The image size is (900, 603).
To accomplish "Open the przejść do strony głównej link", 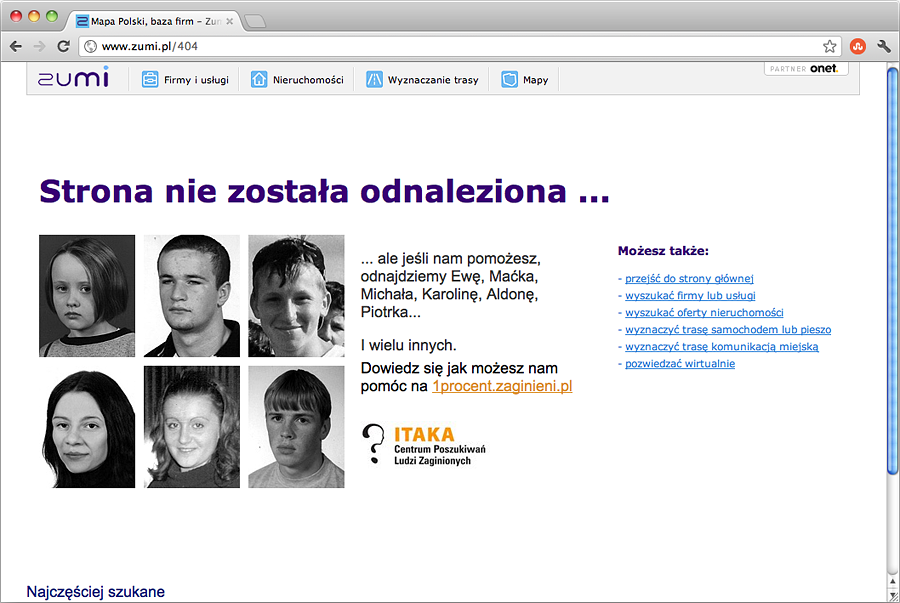I will point(689,278).
